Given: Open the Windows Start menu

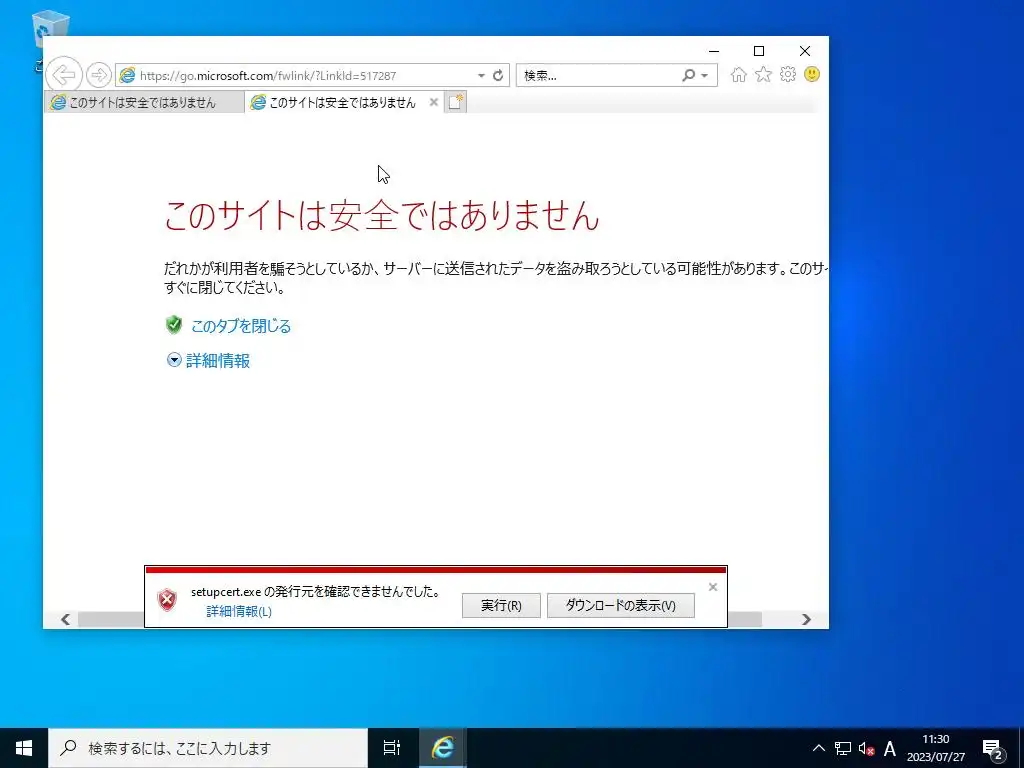Looking at the screenshot, I should [x=24, y=748].
